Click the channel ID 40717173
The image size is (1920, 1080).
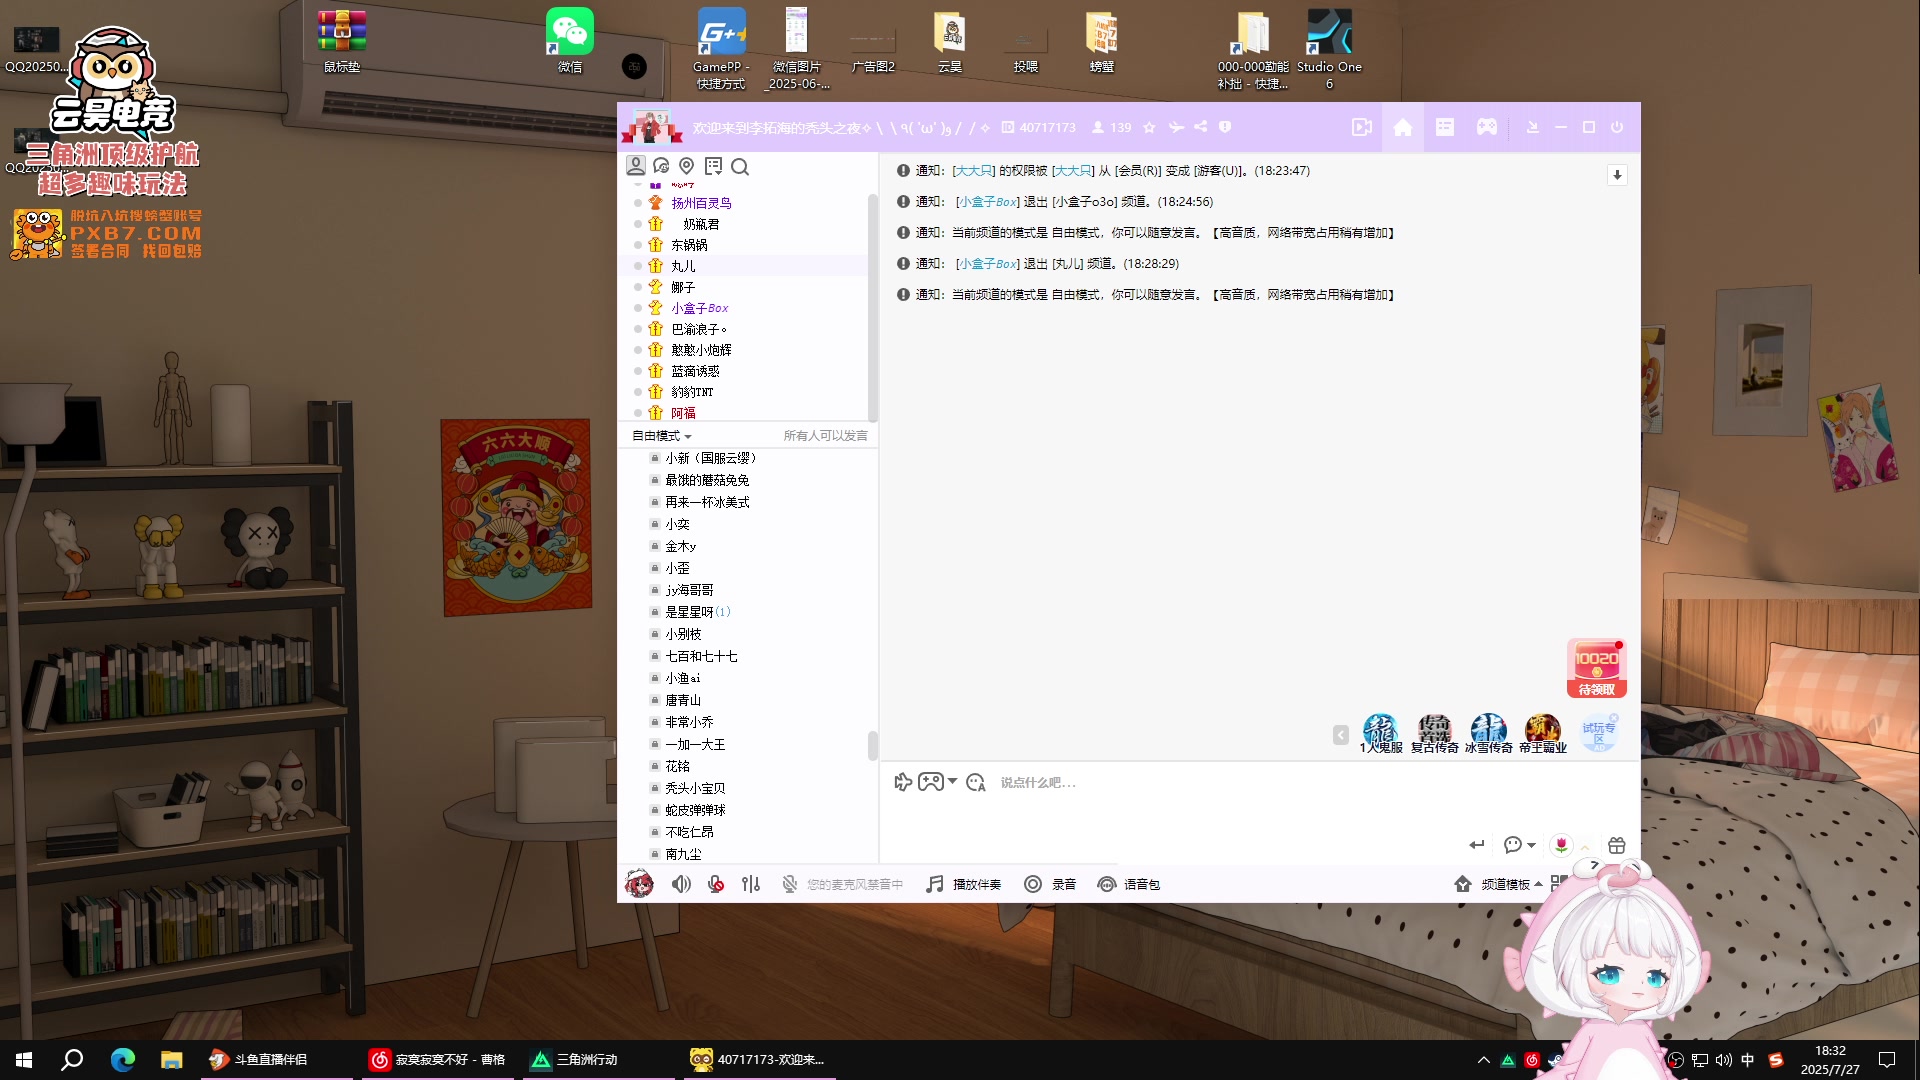[1039, 128]
